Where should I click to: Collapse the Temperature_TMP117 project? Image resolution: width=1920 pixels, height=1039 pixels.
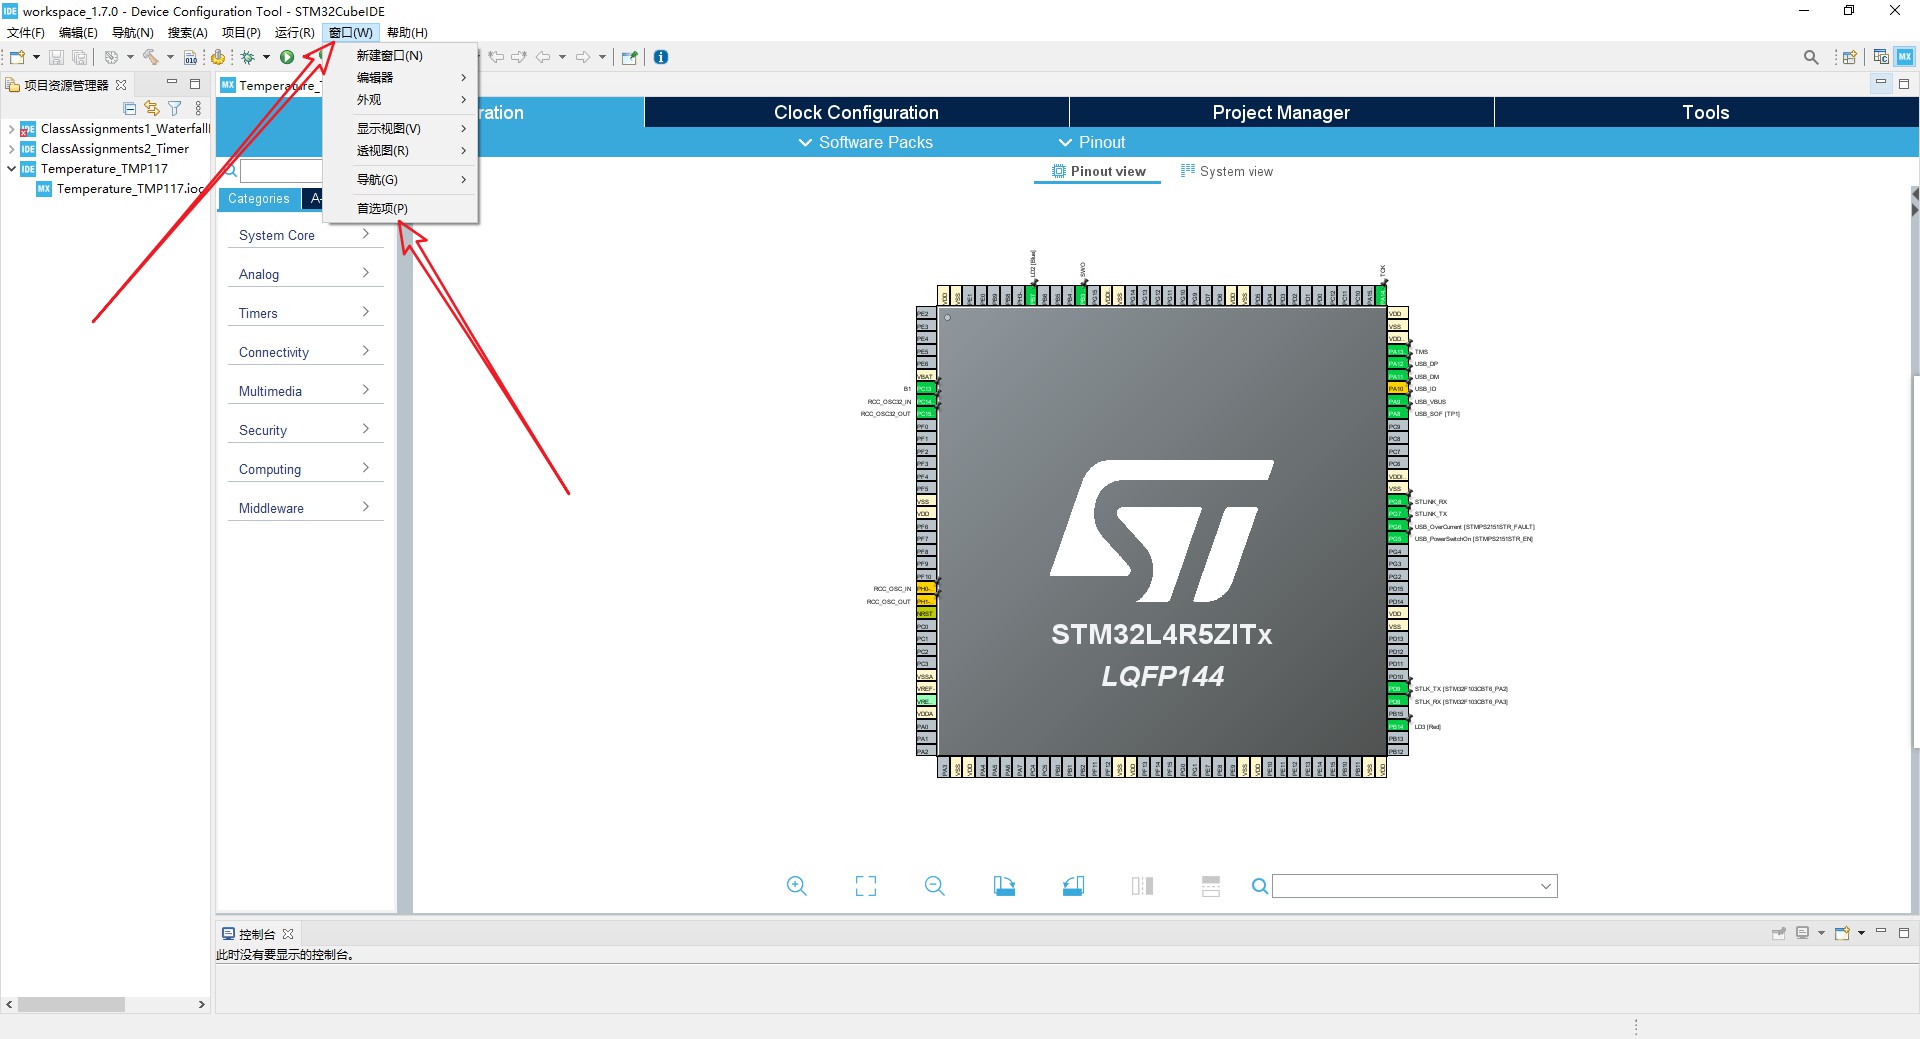[11, 169]
